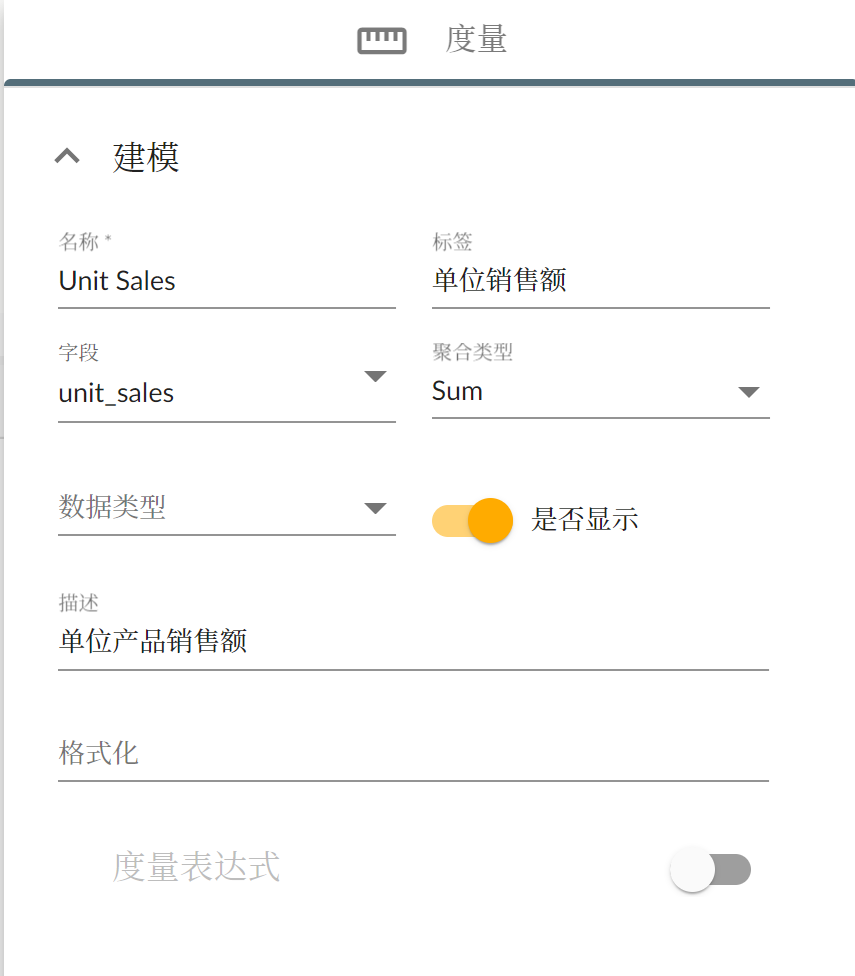Viewport: 855px width, 976px height.
Task: Click the small 聚合类型 caption label
Action: [x=473, y=352]
